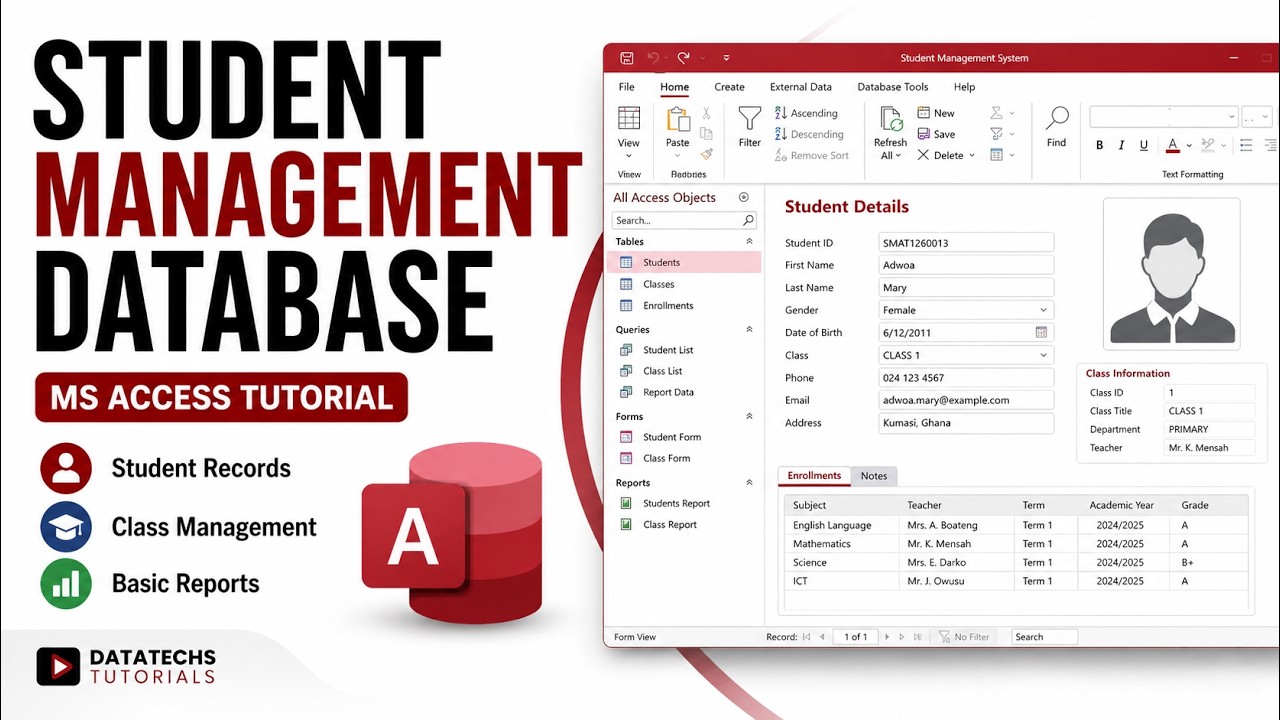The height and width of the screenshot is (720, 1280).
Task: Open the Help tab
Action: 964,87
